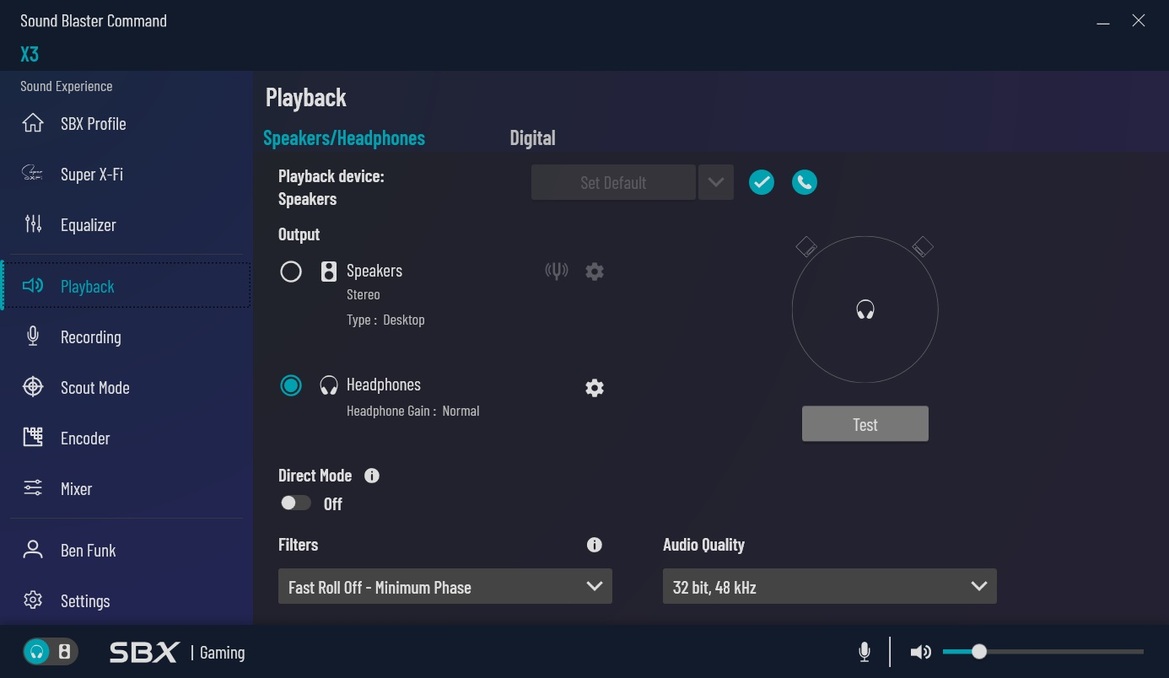Screen dimensions: 1169x678
Task: Select the Speakers output radio button
Action: click(x=291, y=271)
